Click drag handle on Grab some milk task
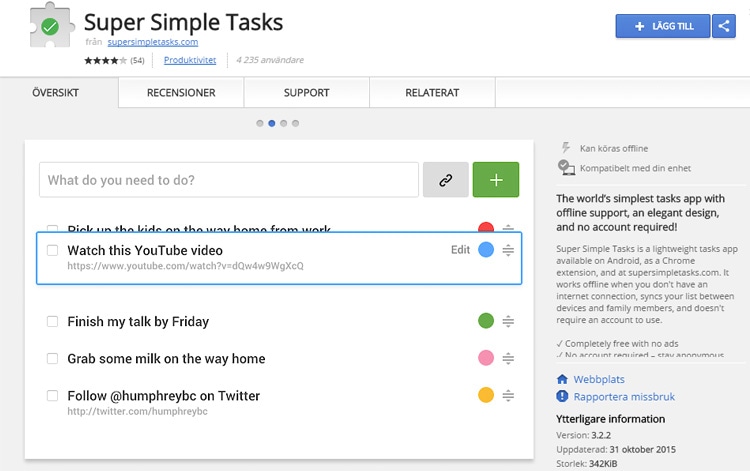 (x=508, y=358)
